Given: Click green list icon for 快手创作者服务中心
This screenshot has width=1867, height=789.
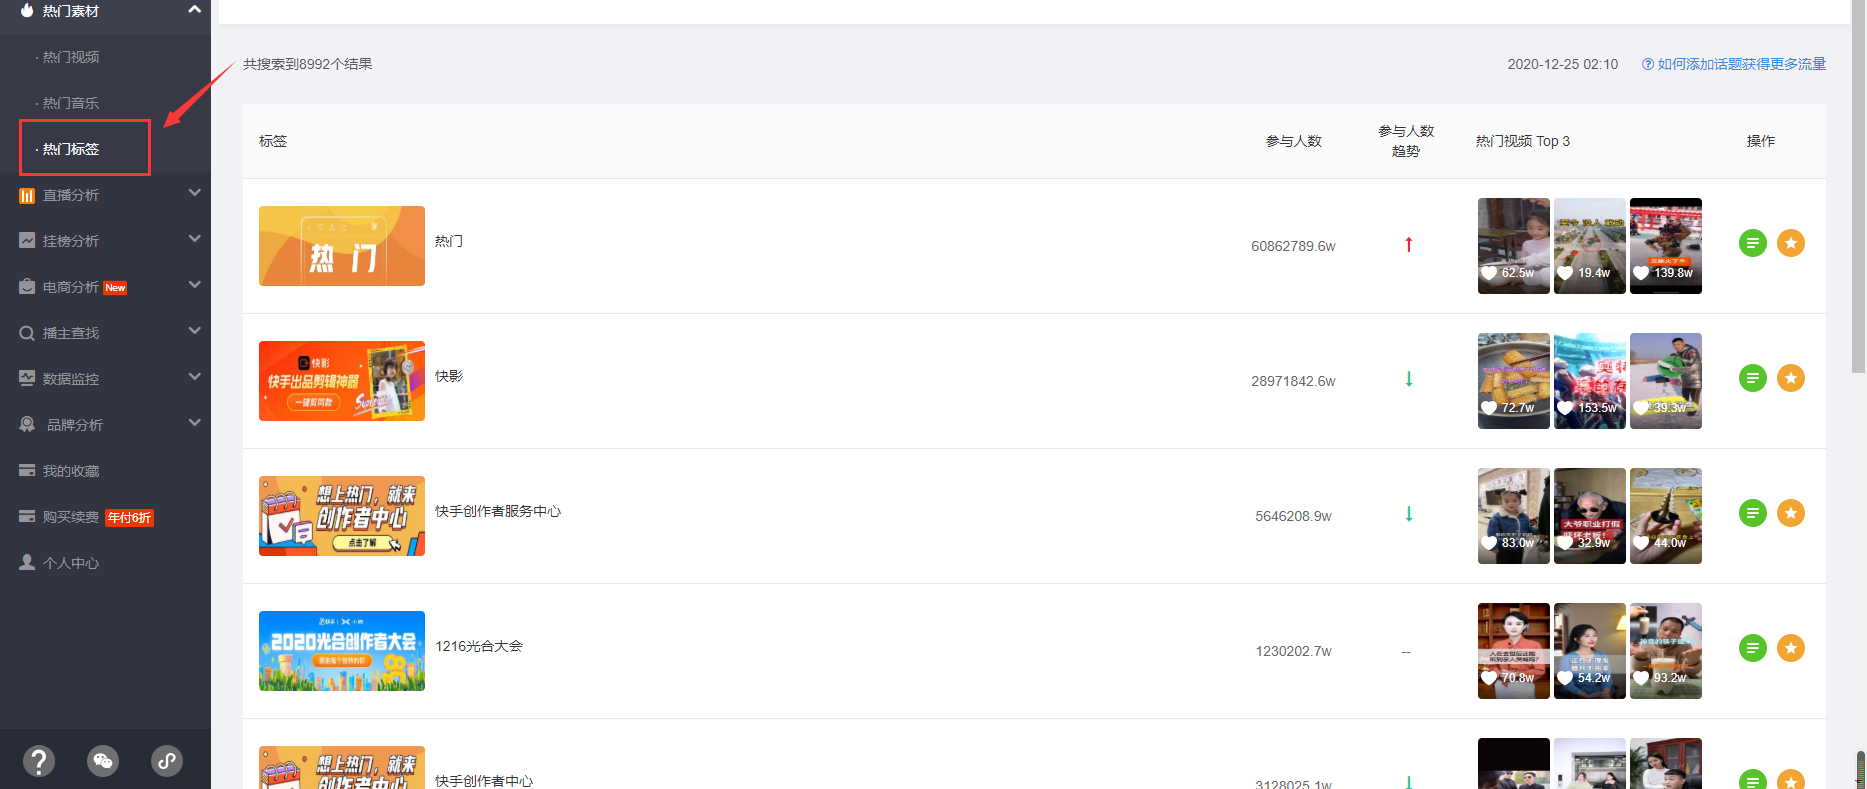Looking at the screenshot, I should pos(1752,513).
